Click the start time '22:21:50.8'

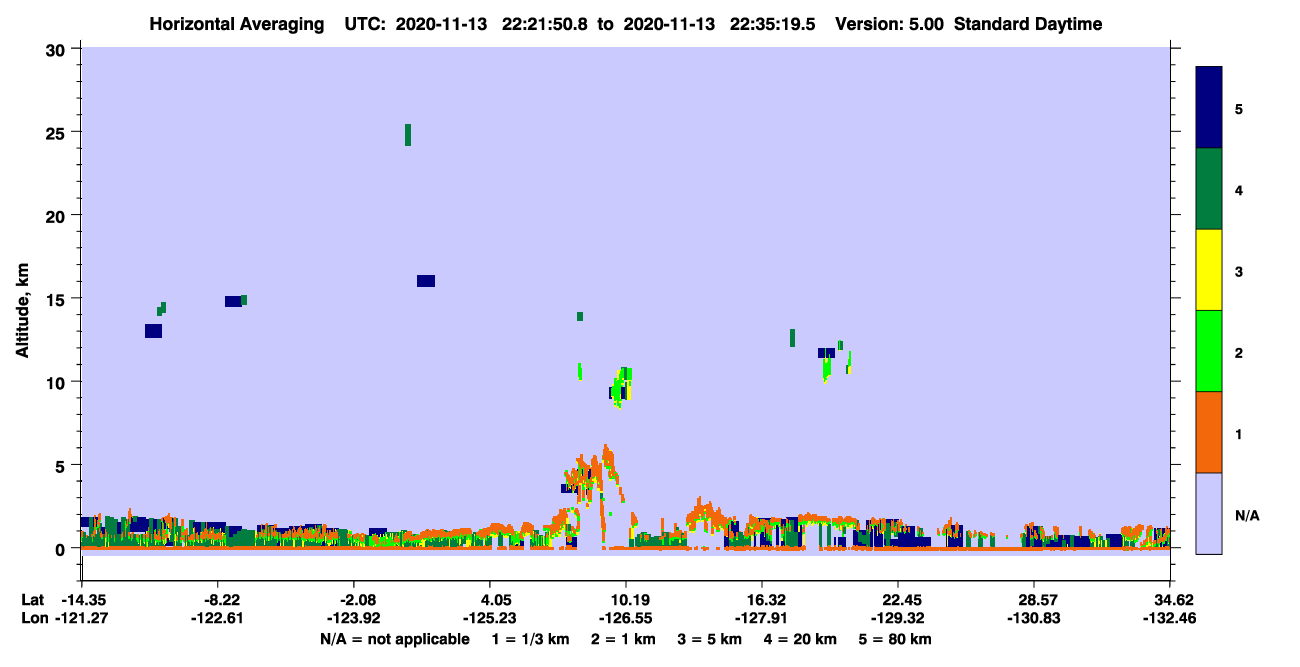[x=544, y=24]
